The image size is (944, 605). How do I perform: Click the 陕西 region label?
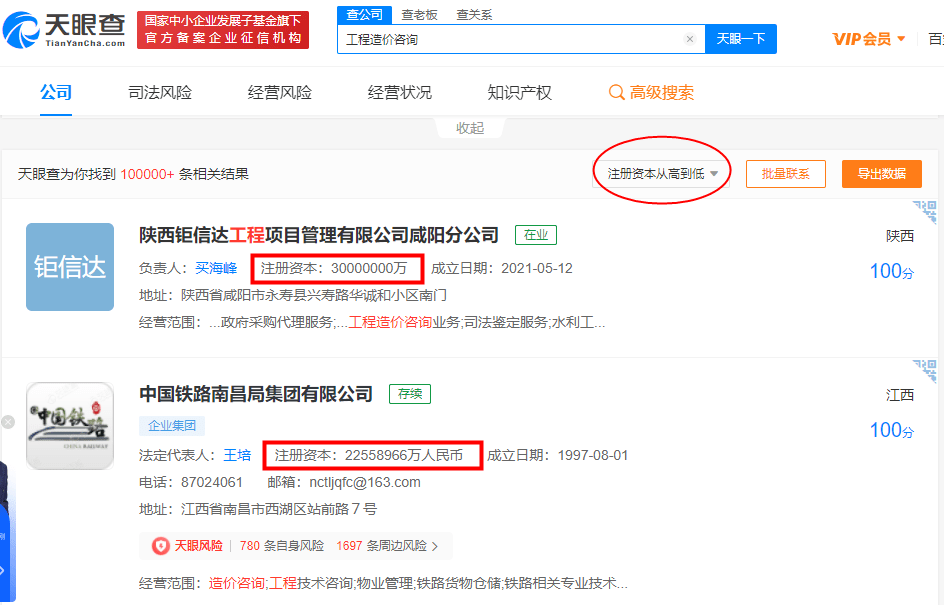[x=900, y=236]
